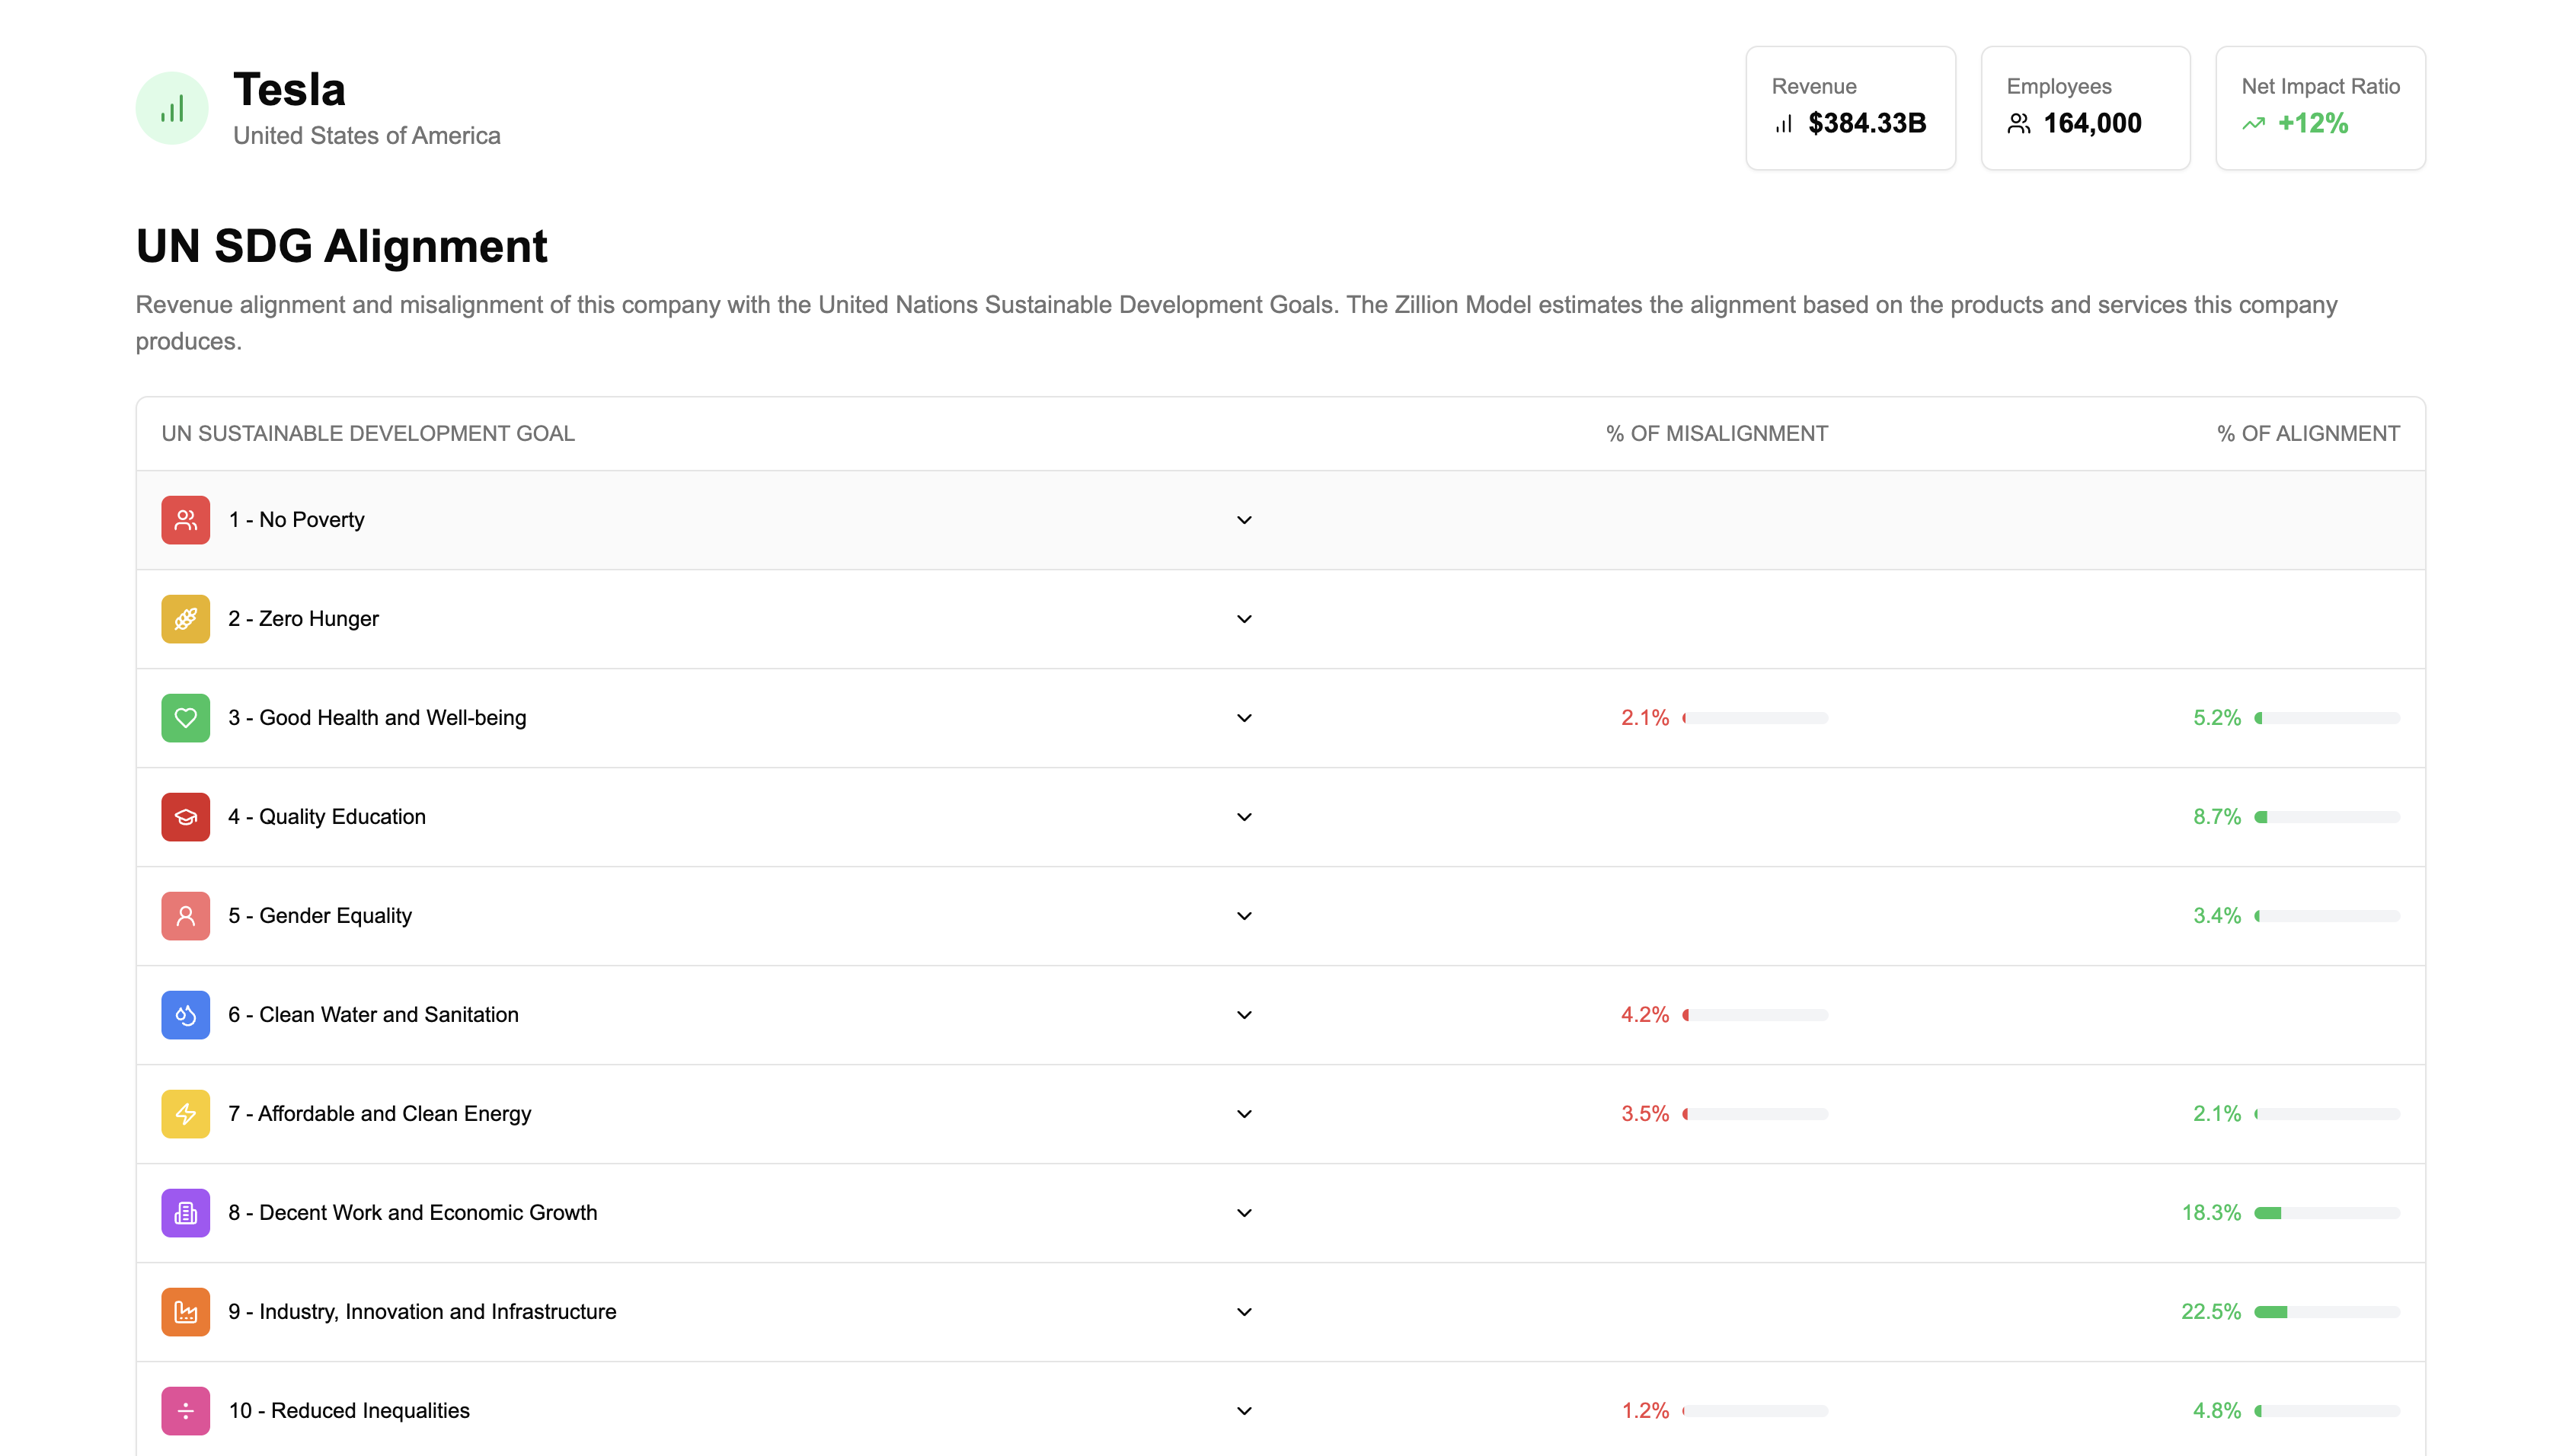Click the 18.3% alignment value
Viewport: 2553px width, 1456px height.
click(x=2211, y=1213)
